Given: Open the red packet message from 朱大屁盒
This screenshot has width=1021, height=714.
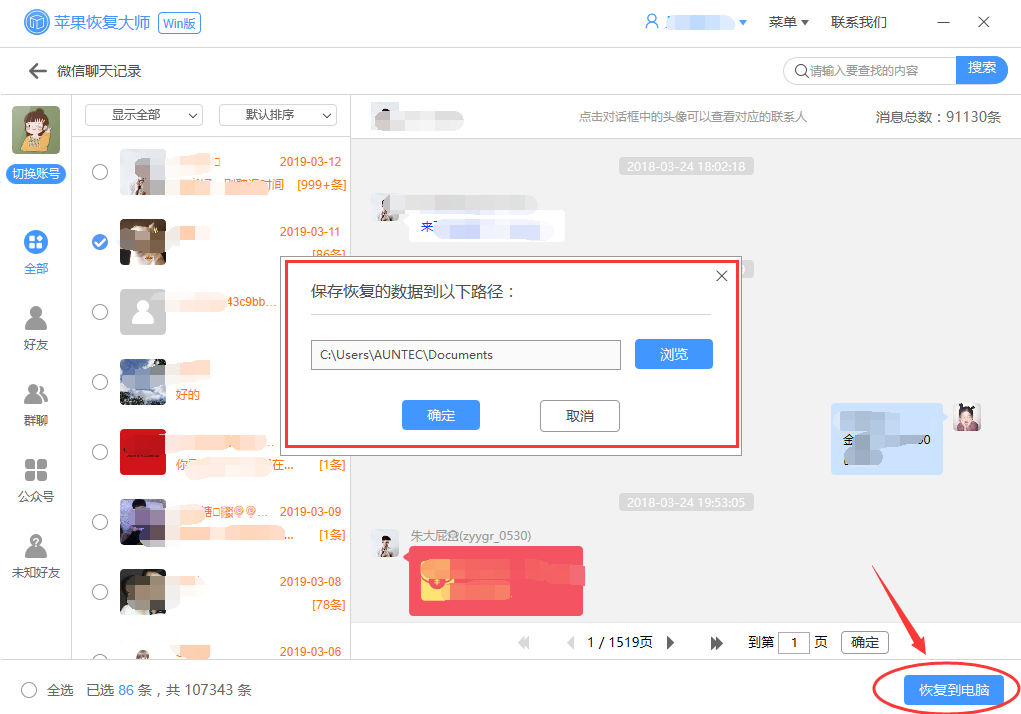Looking at the screenshot, I should tap(496, 581).
